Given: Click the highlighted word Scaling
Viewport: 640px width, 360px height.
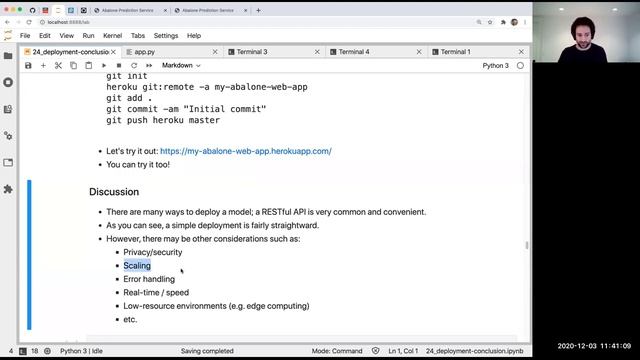Looking at the screenshot, I should (x=137, y=266).
